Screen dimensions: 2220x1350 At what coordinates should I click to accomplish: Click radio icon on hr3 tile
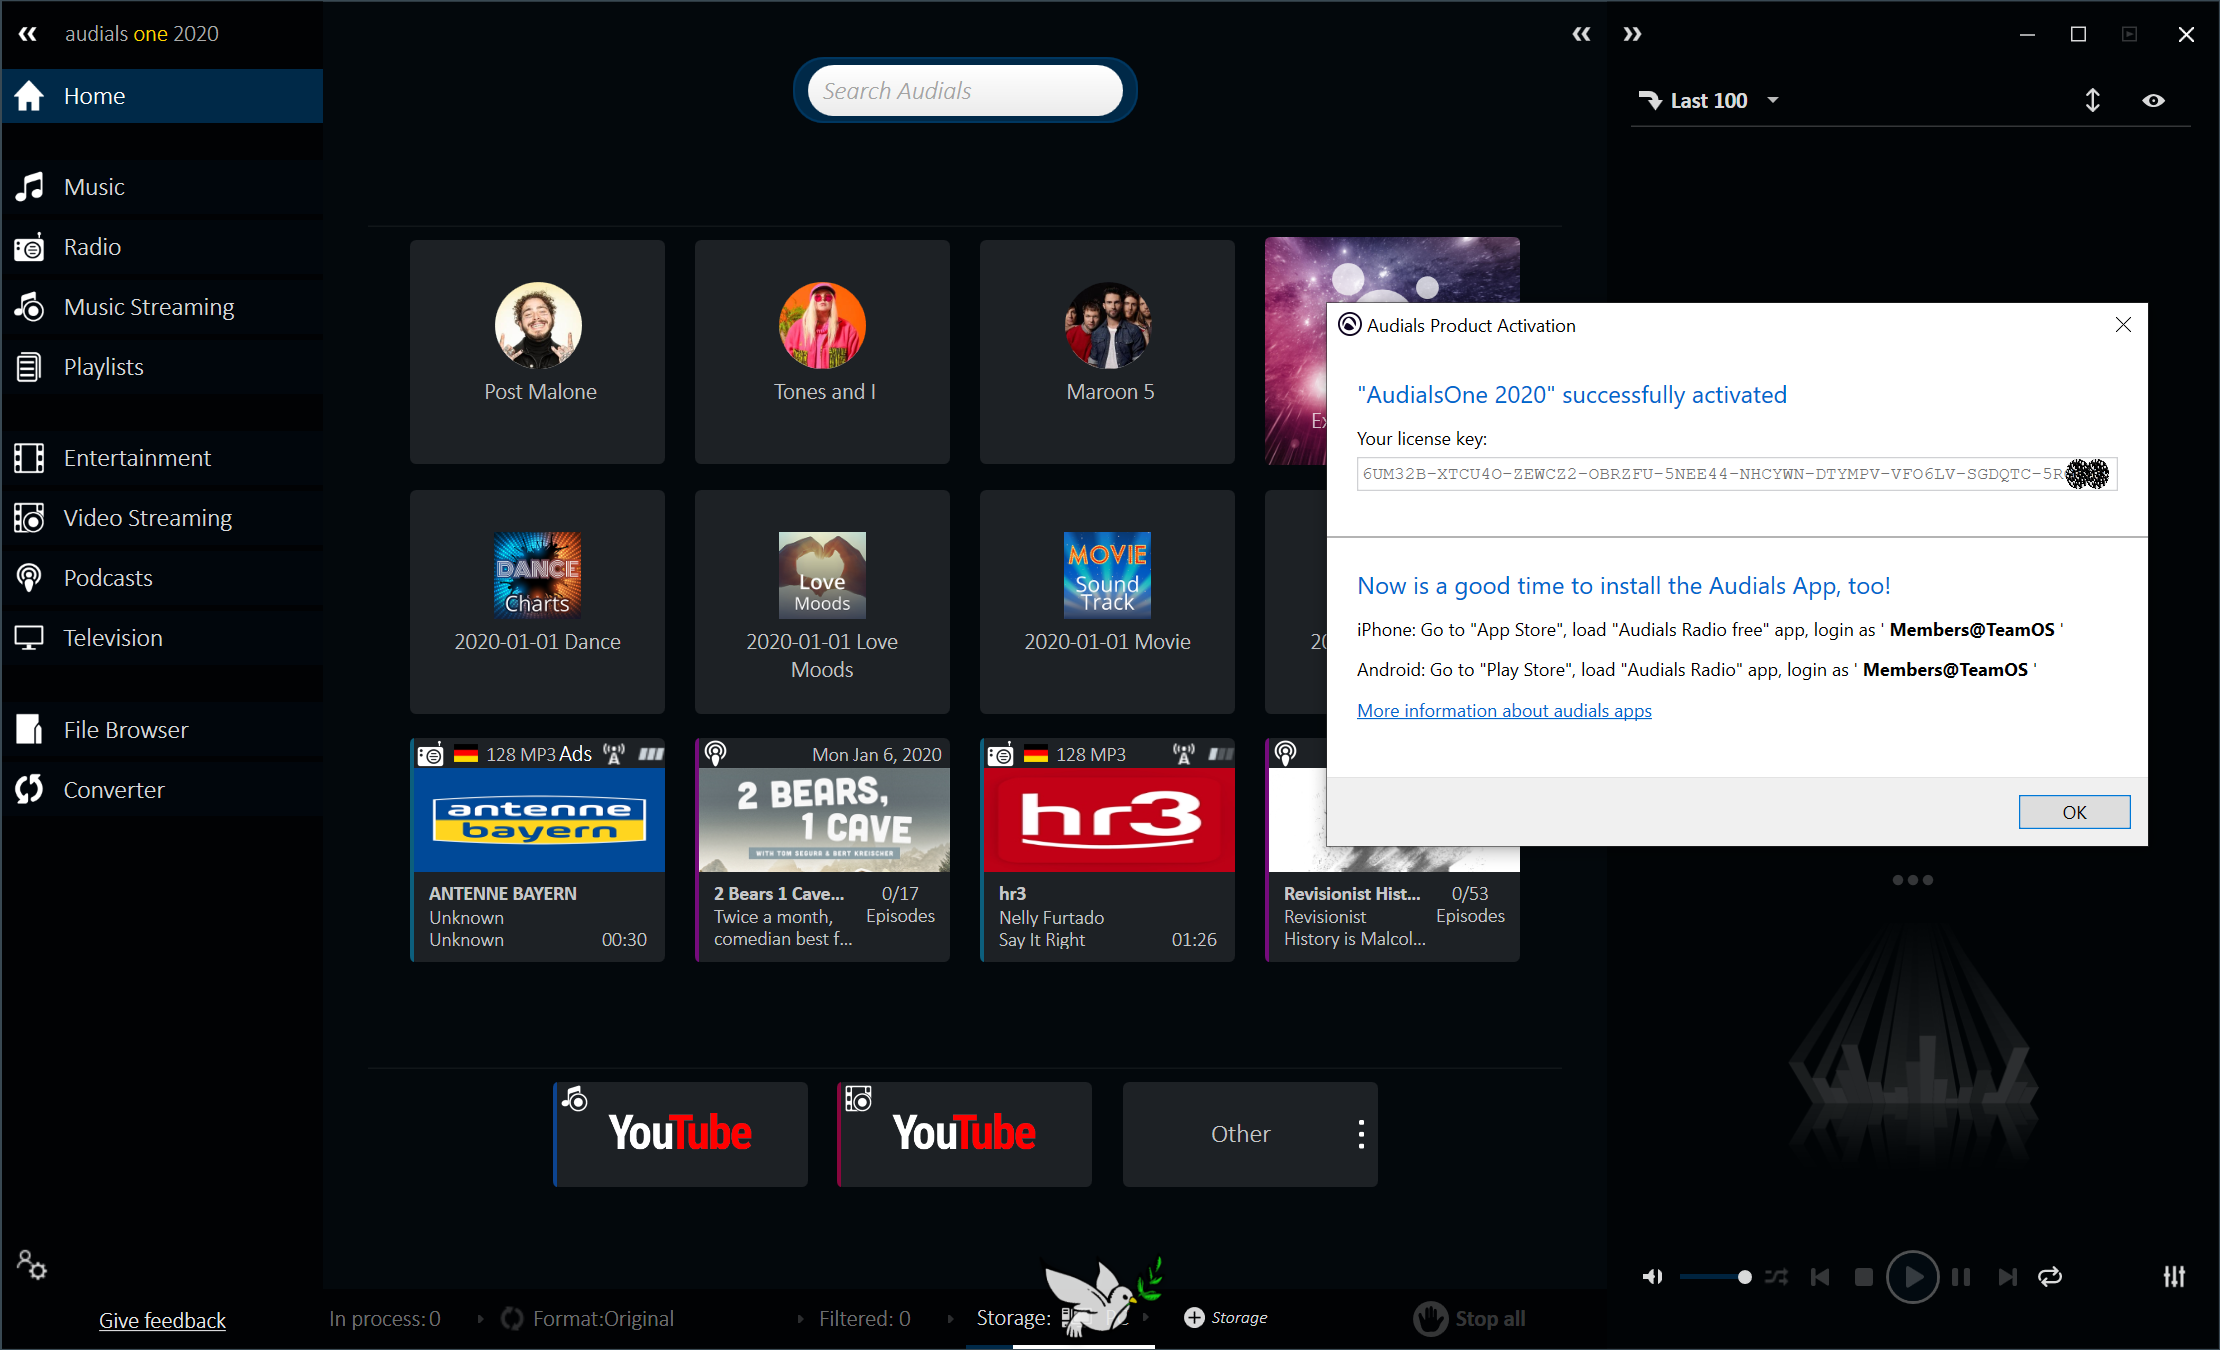[x=1000, y=755]
